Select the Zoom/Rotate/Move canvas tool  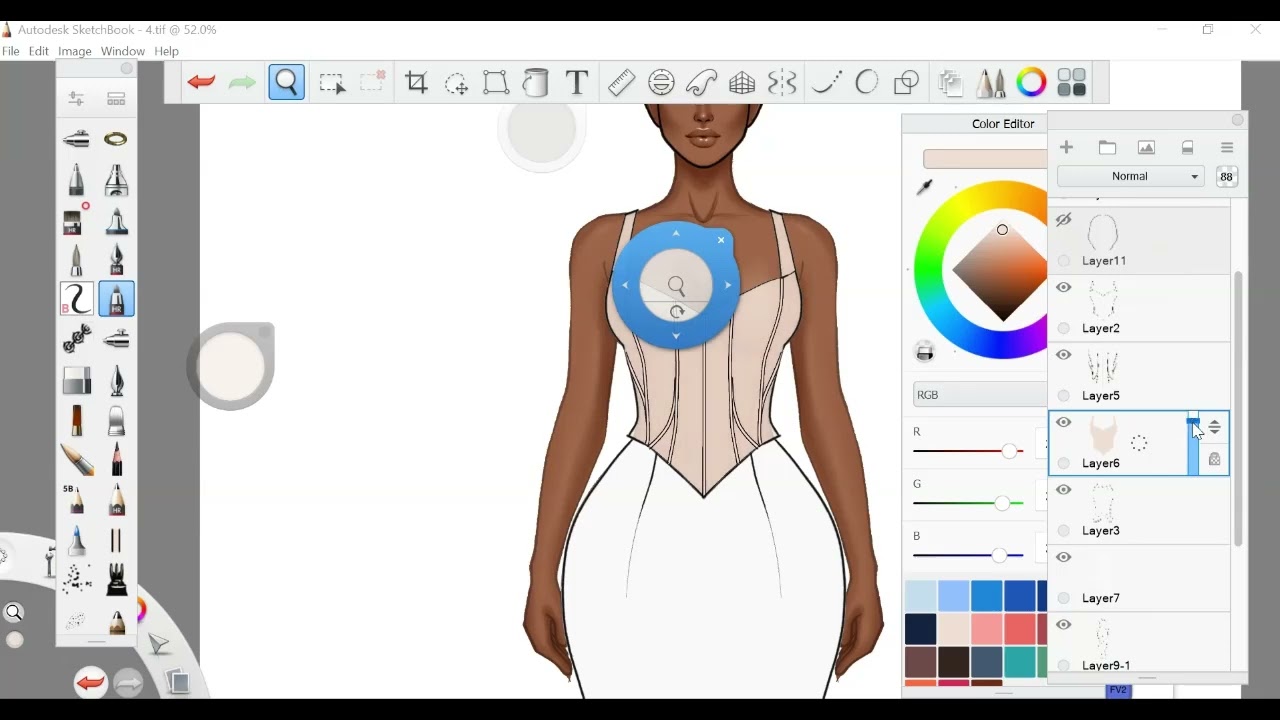[x=287, y=83]
